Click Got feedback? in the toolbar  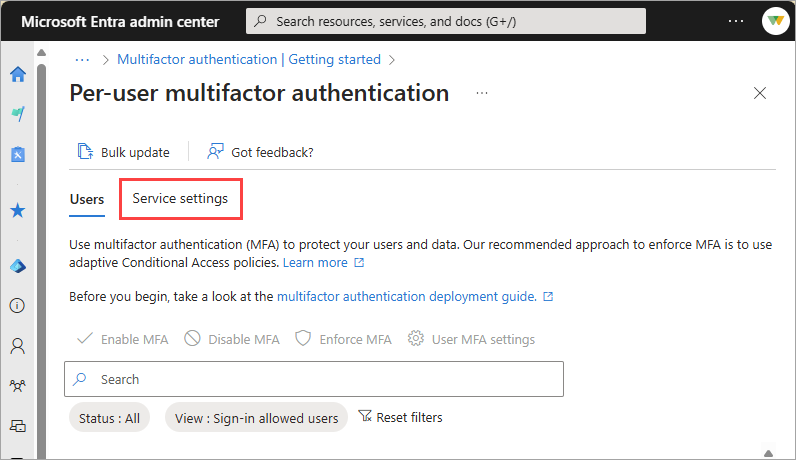click(260, 152)
